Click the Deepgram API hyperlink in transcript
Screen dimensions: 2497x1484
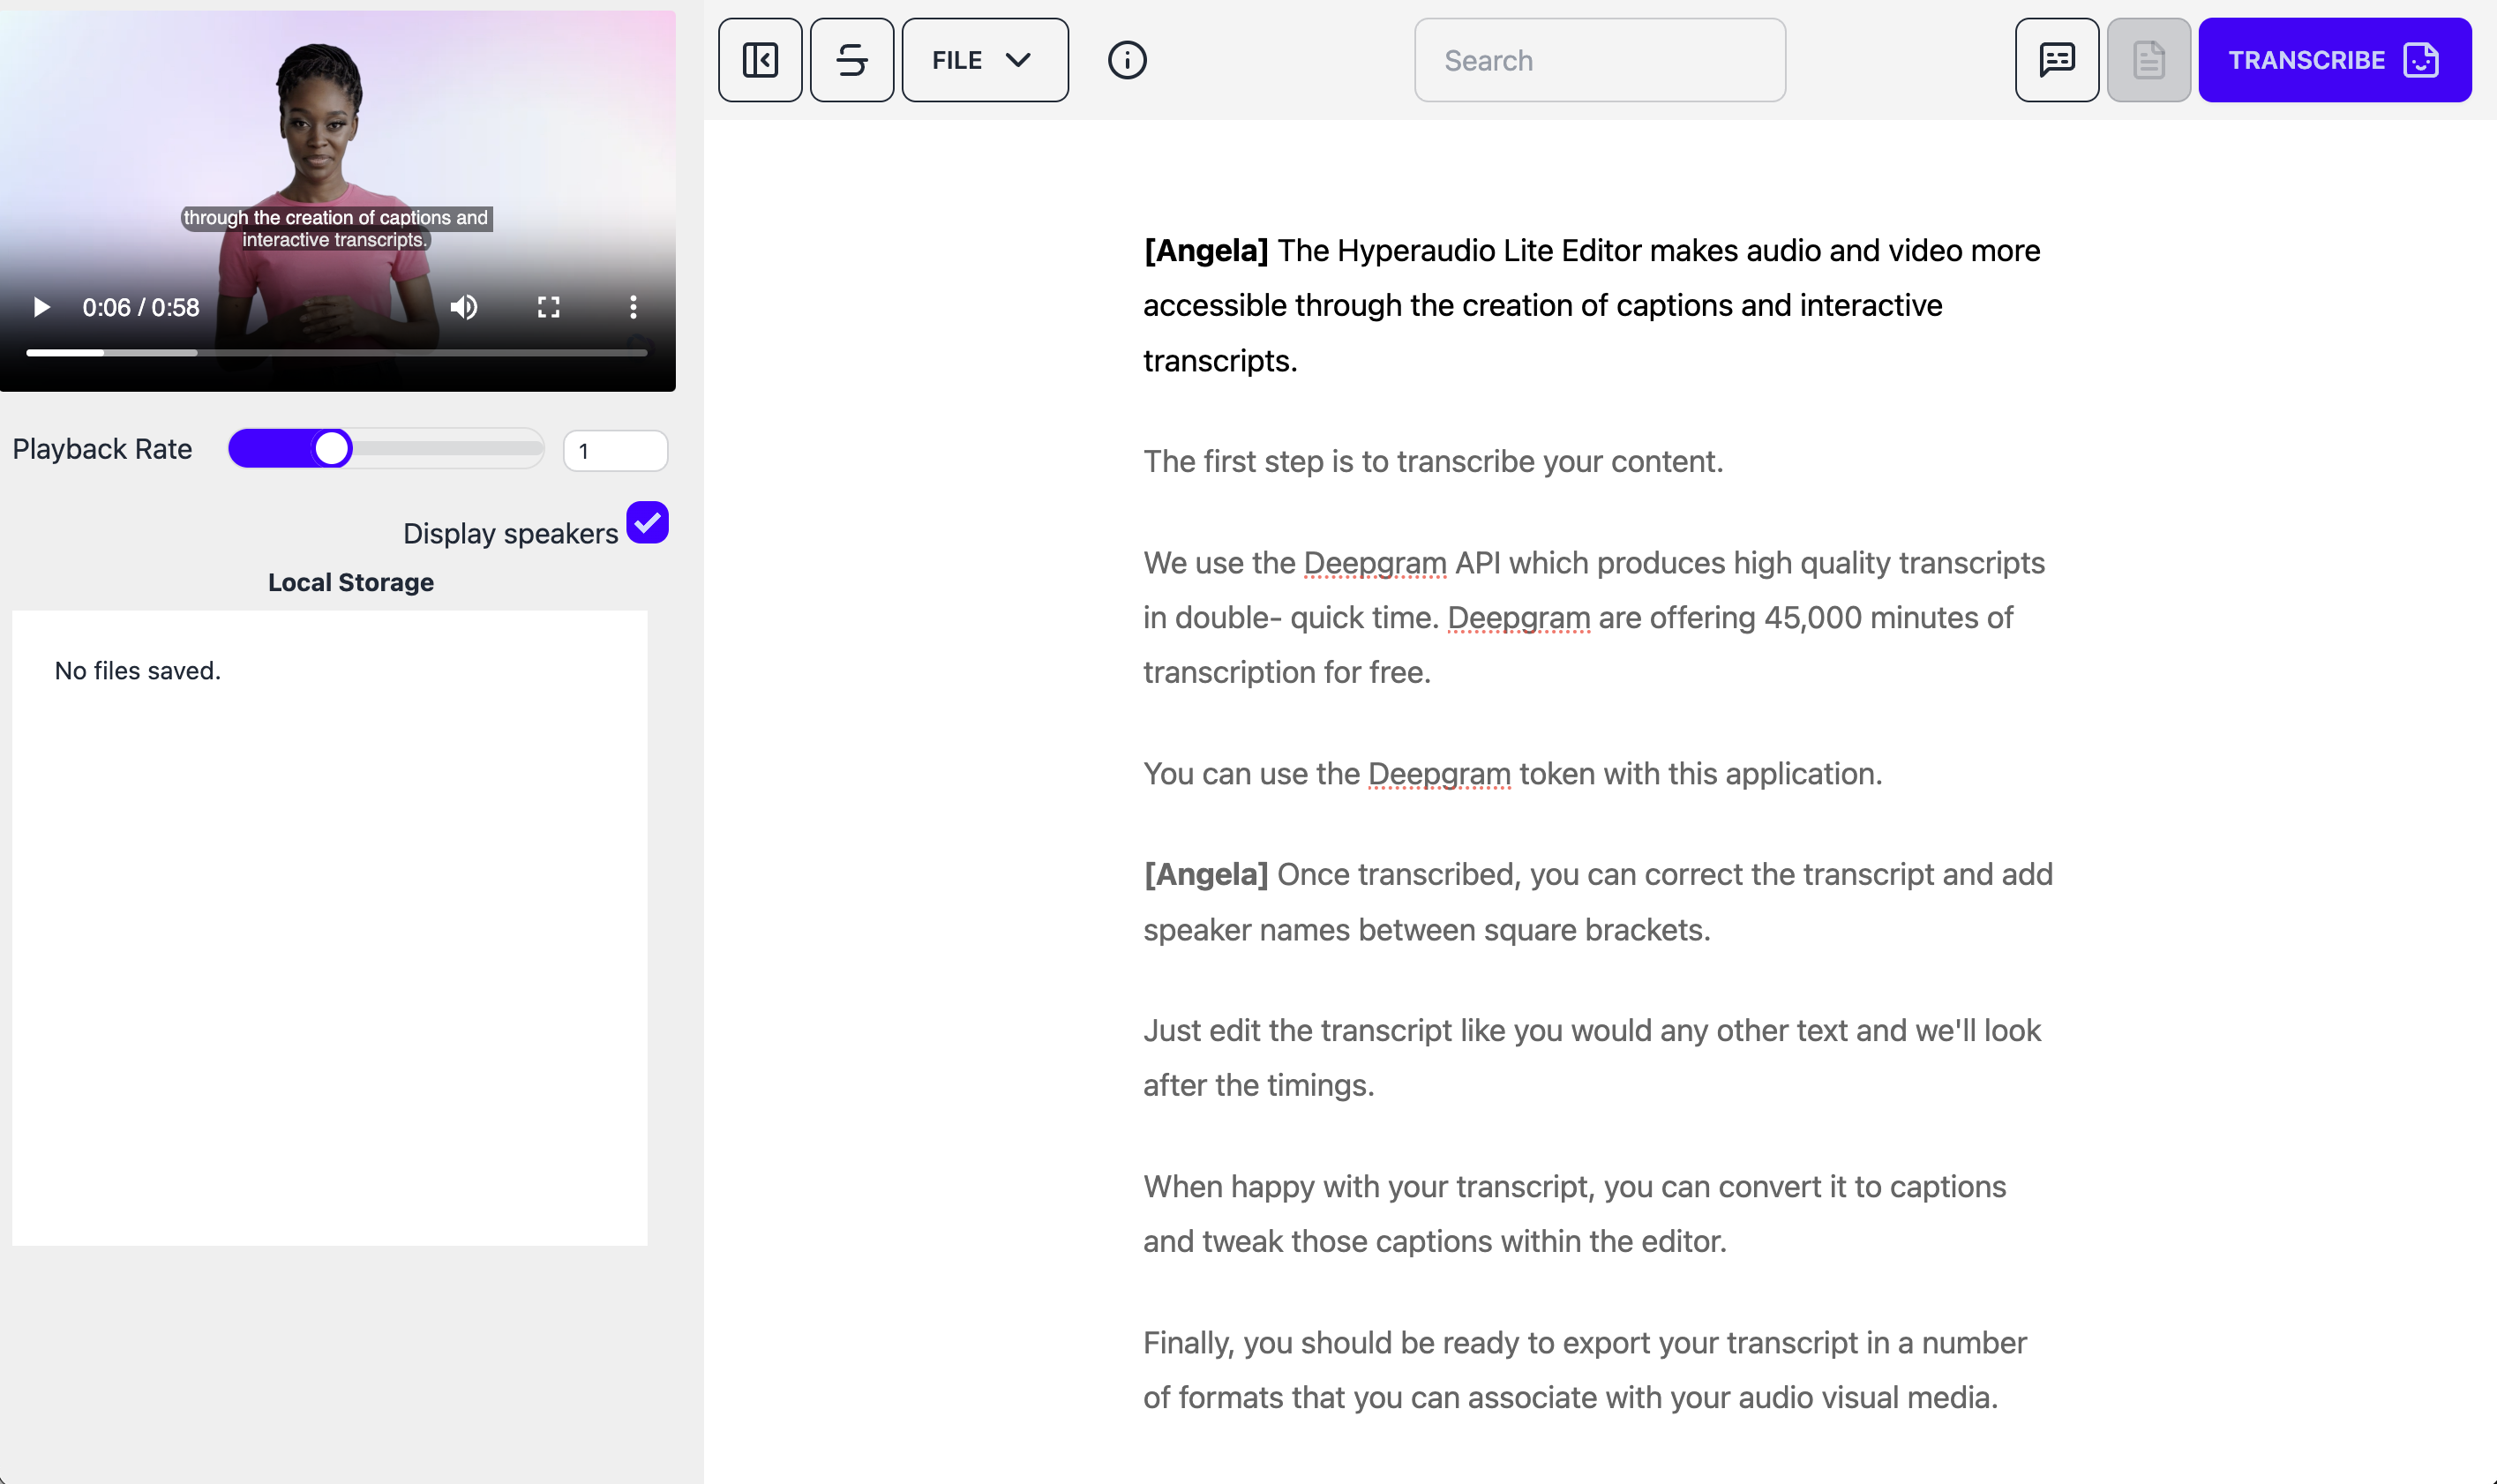[x=1374, y=562]
